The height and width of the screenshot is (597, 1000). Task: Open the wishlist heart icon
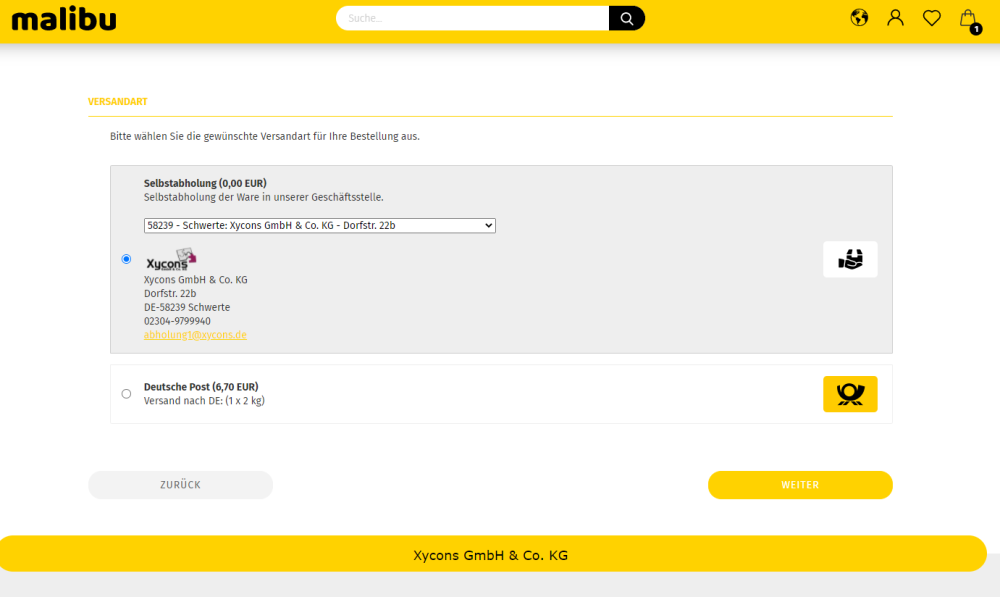(x=931, y=18)
